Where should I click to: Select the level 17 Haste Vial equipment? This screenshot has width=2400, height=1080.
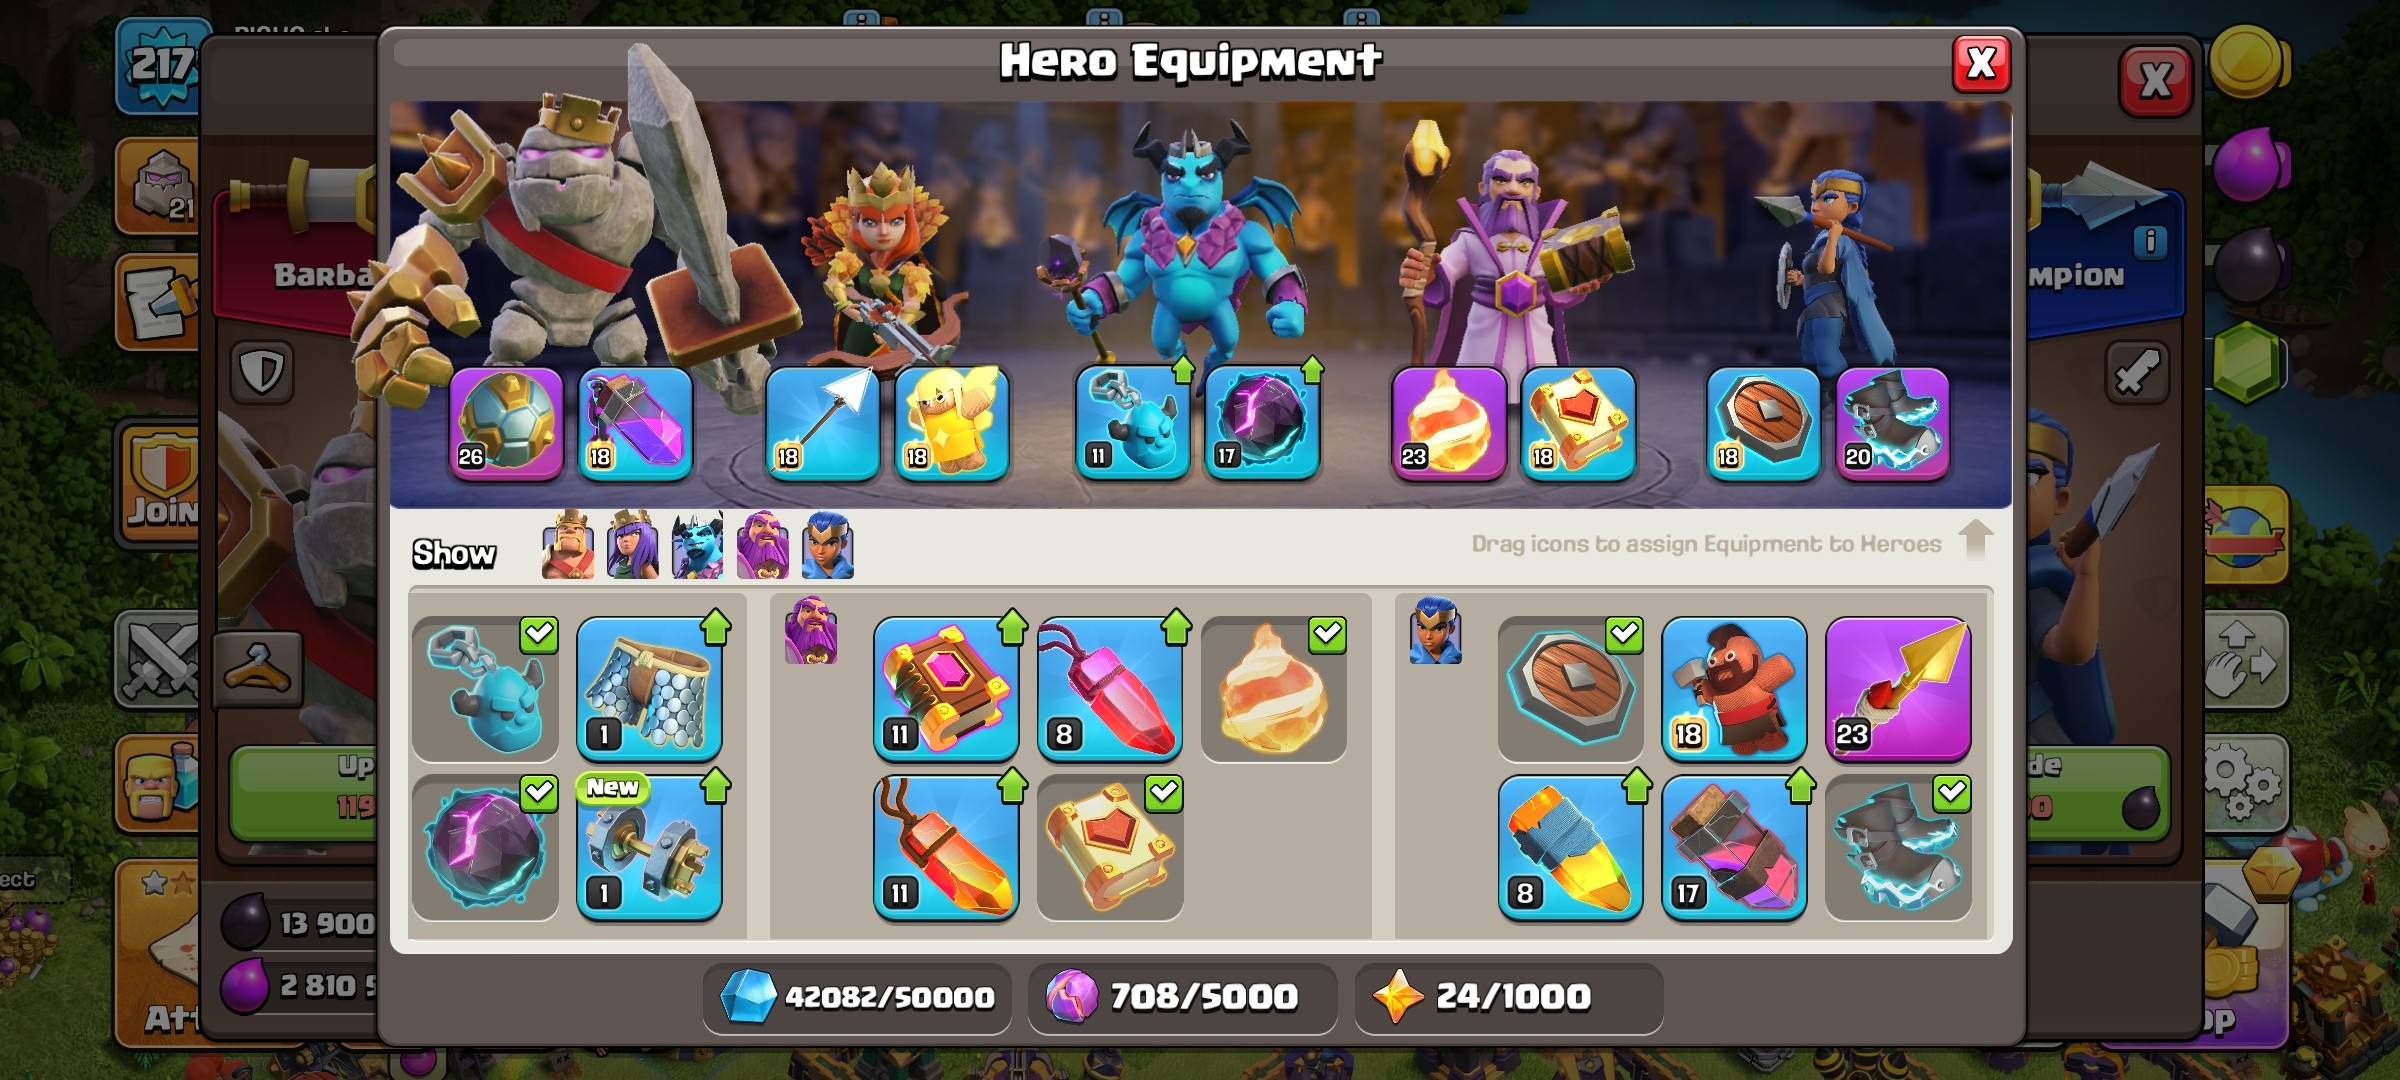(x=1734, y=848)
